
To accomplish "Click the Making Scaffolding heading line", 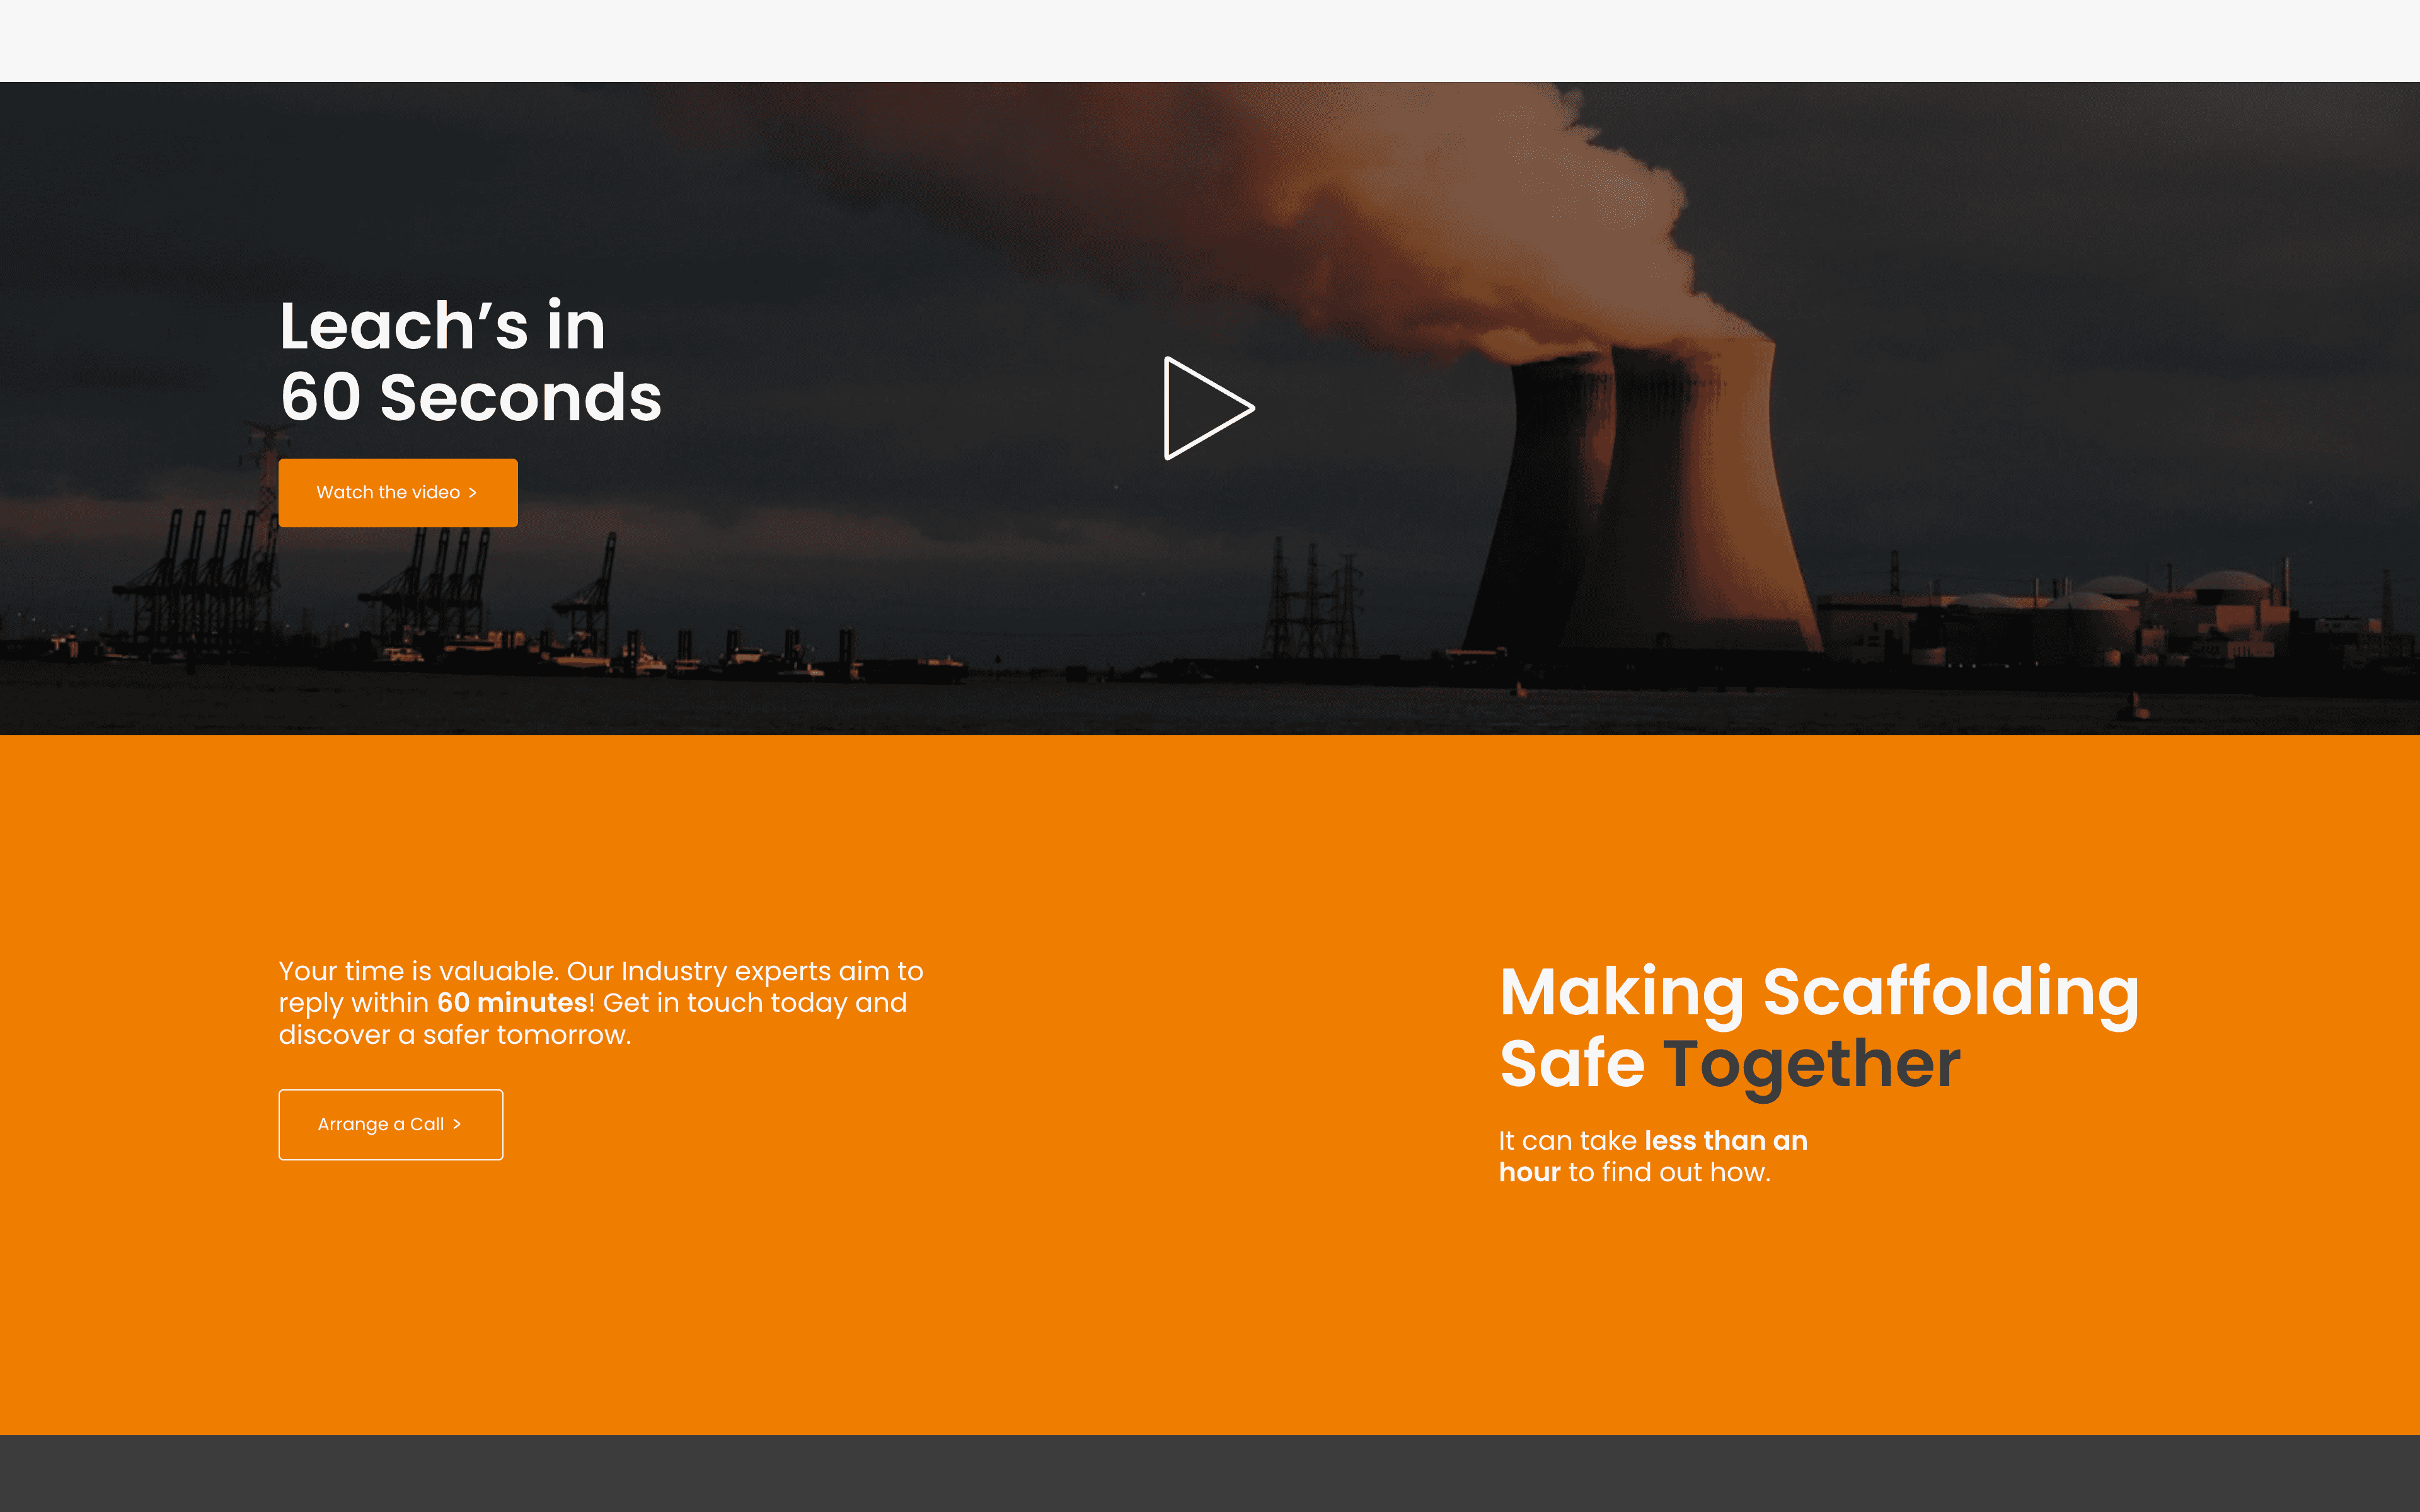I will coord(1818,992).
